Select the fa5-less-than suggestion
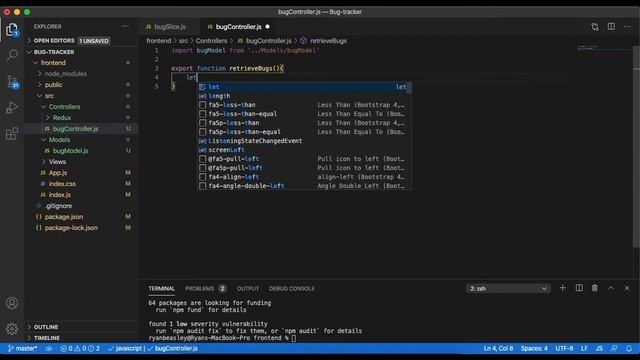 click(304, 105)
